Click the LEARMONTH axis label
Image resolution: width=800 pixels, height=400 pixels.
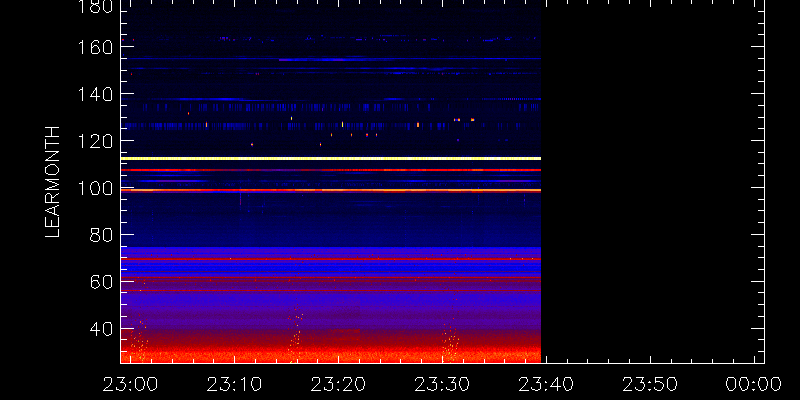click(x=53, y=182)
